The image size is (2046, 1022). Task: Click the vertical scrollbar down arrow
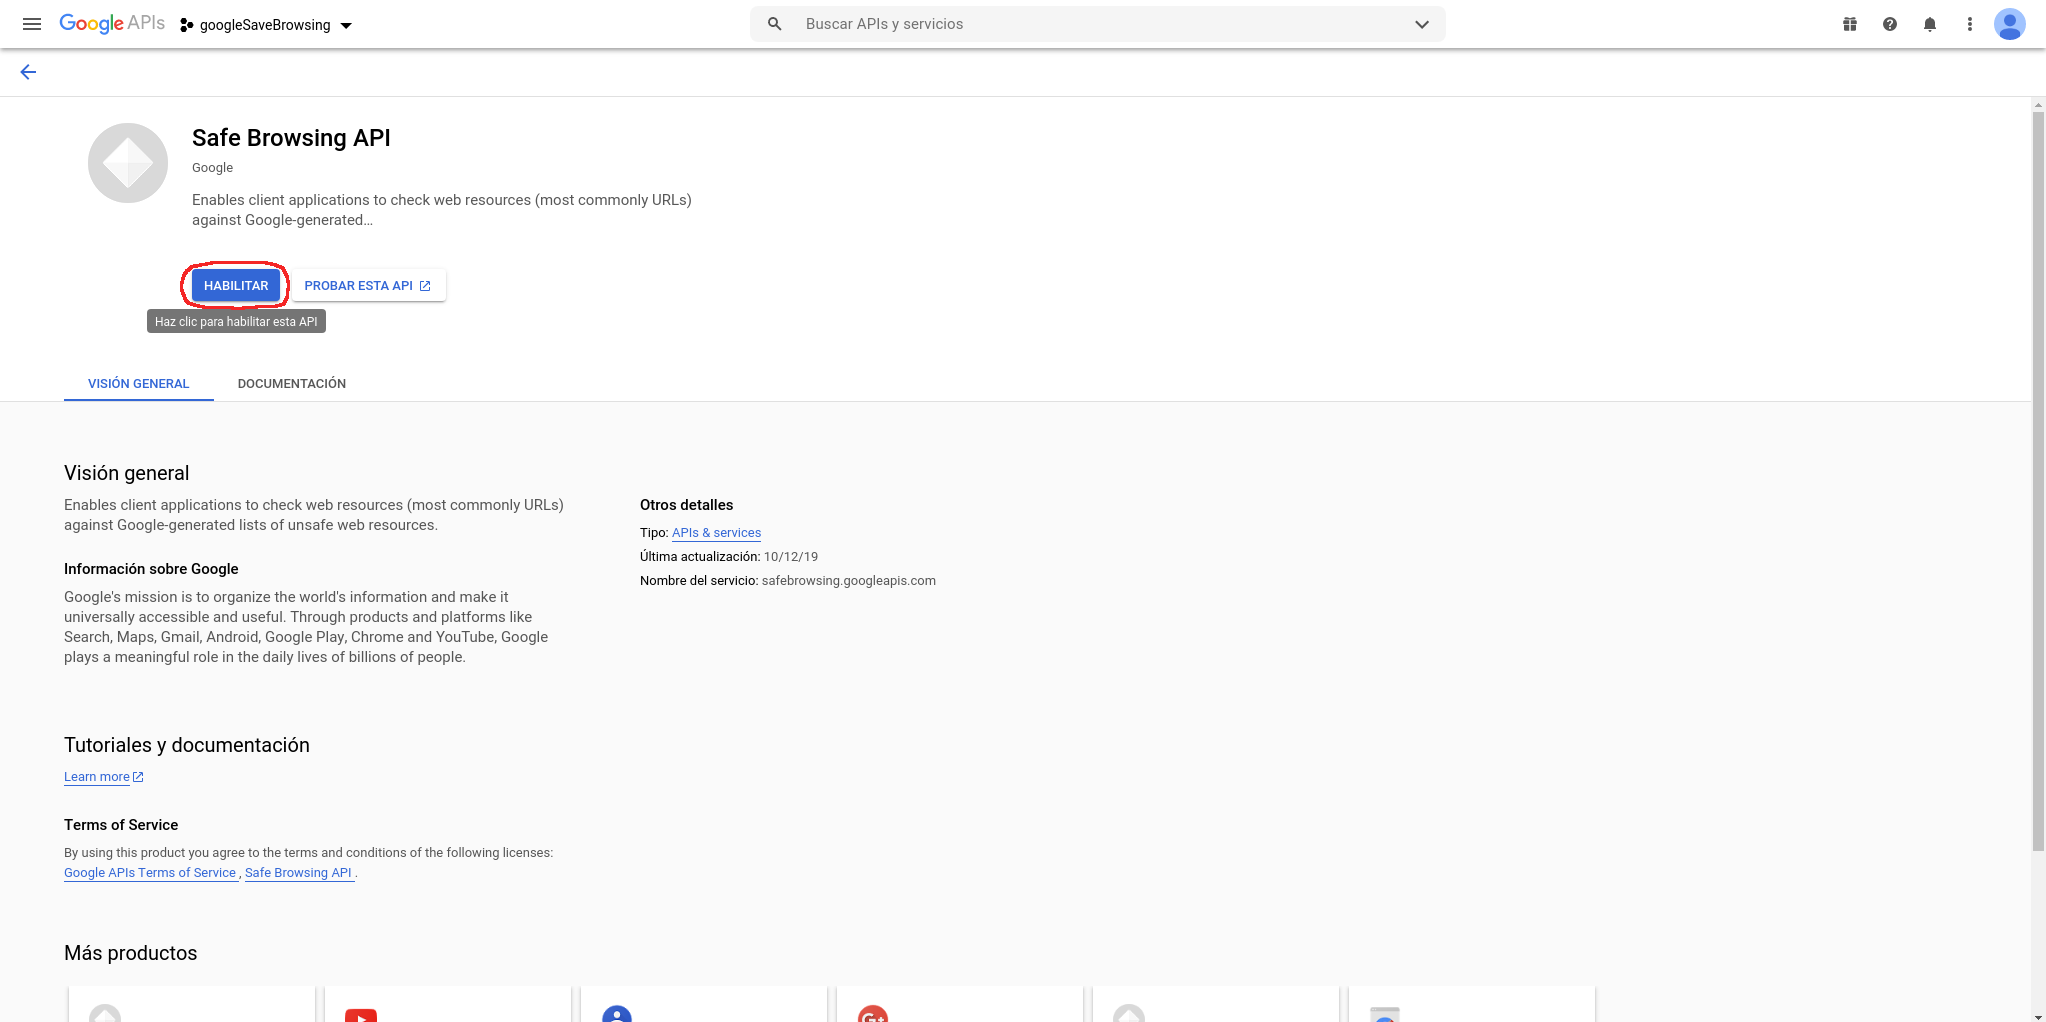2038,1016
